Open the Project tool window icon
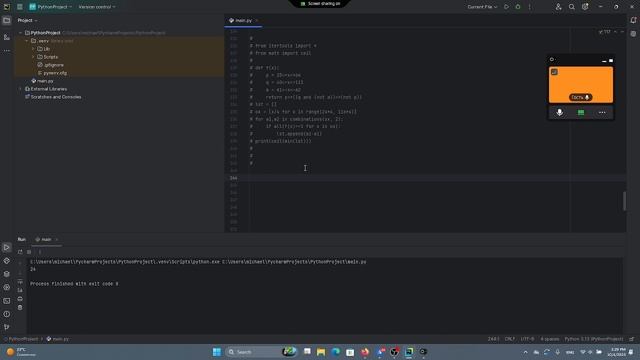This screenshot has width=640, height=360. (7, 20)
